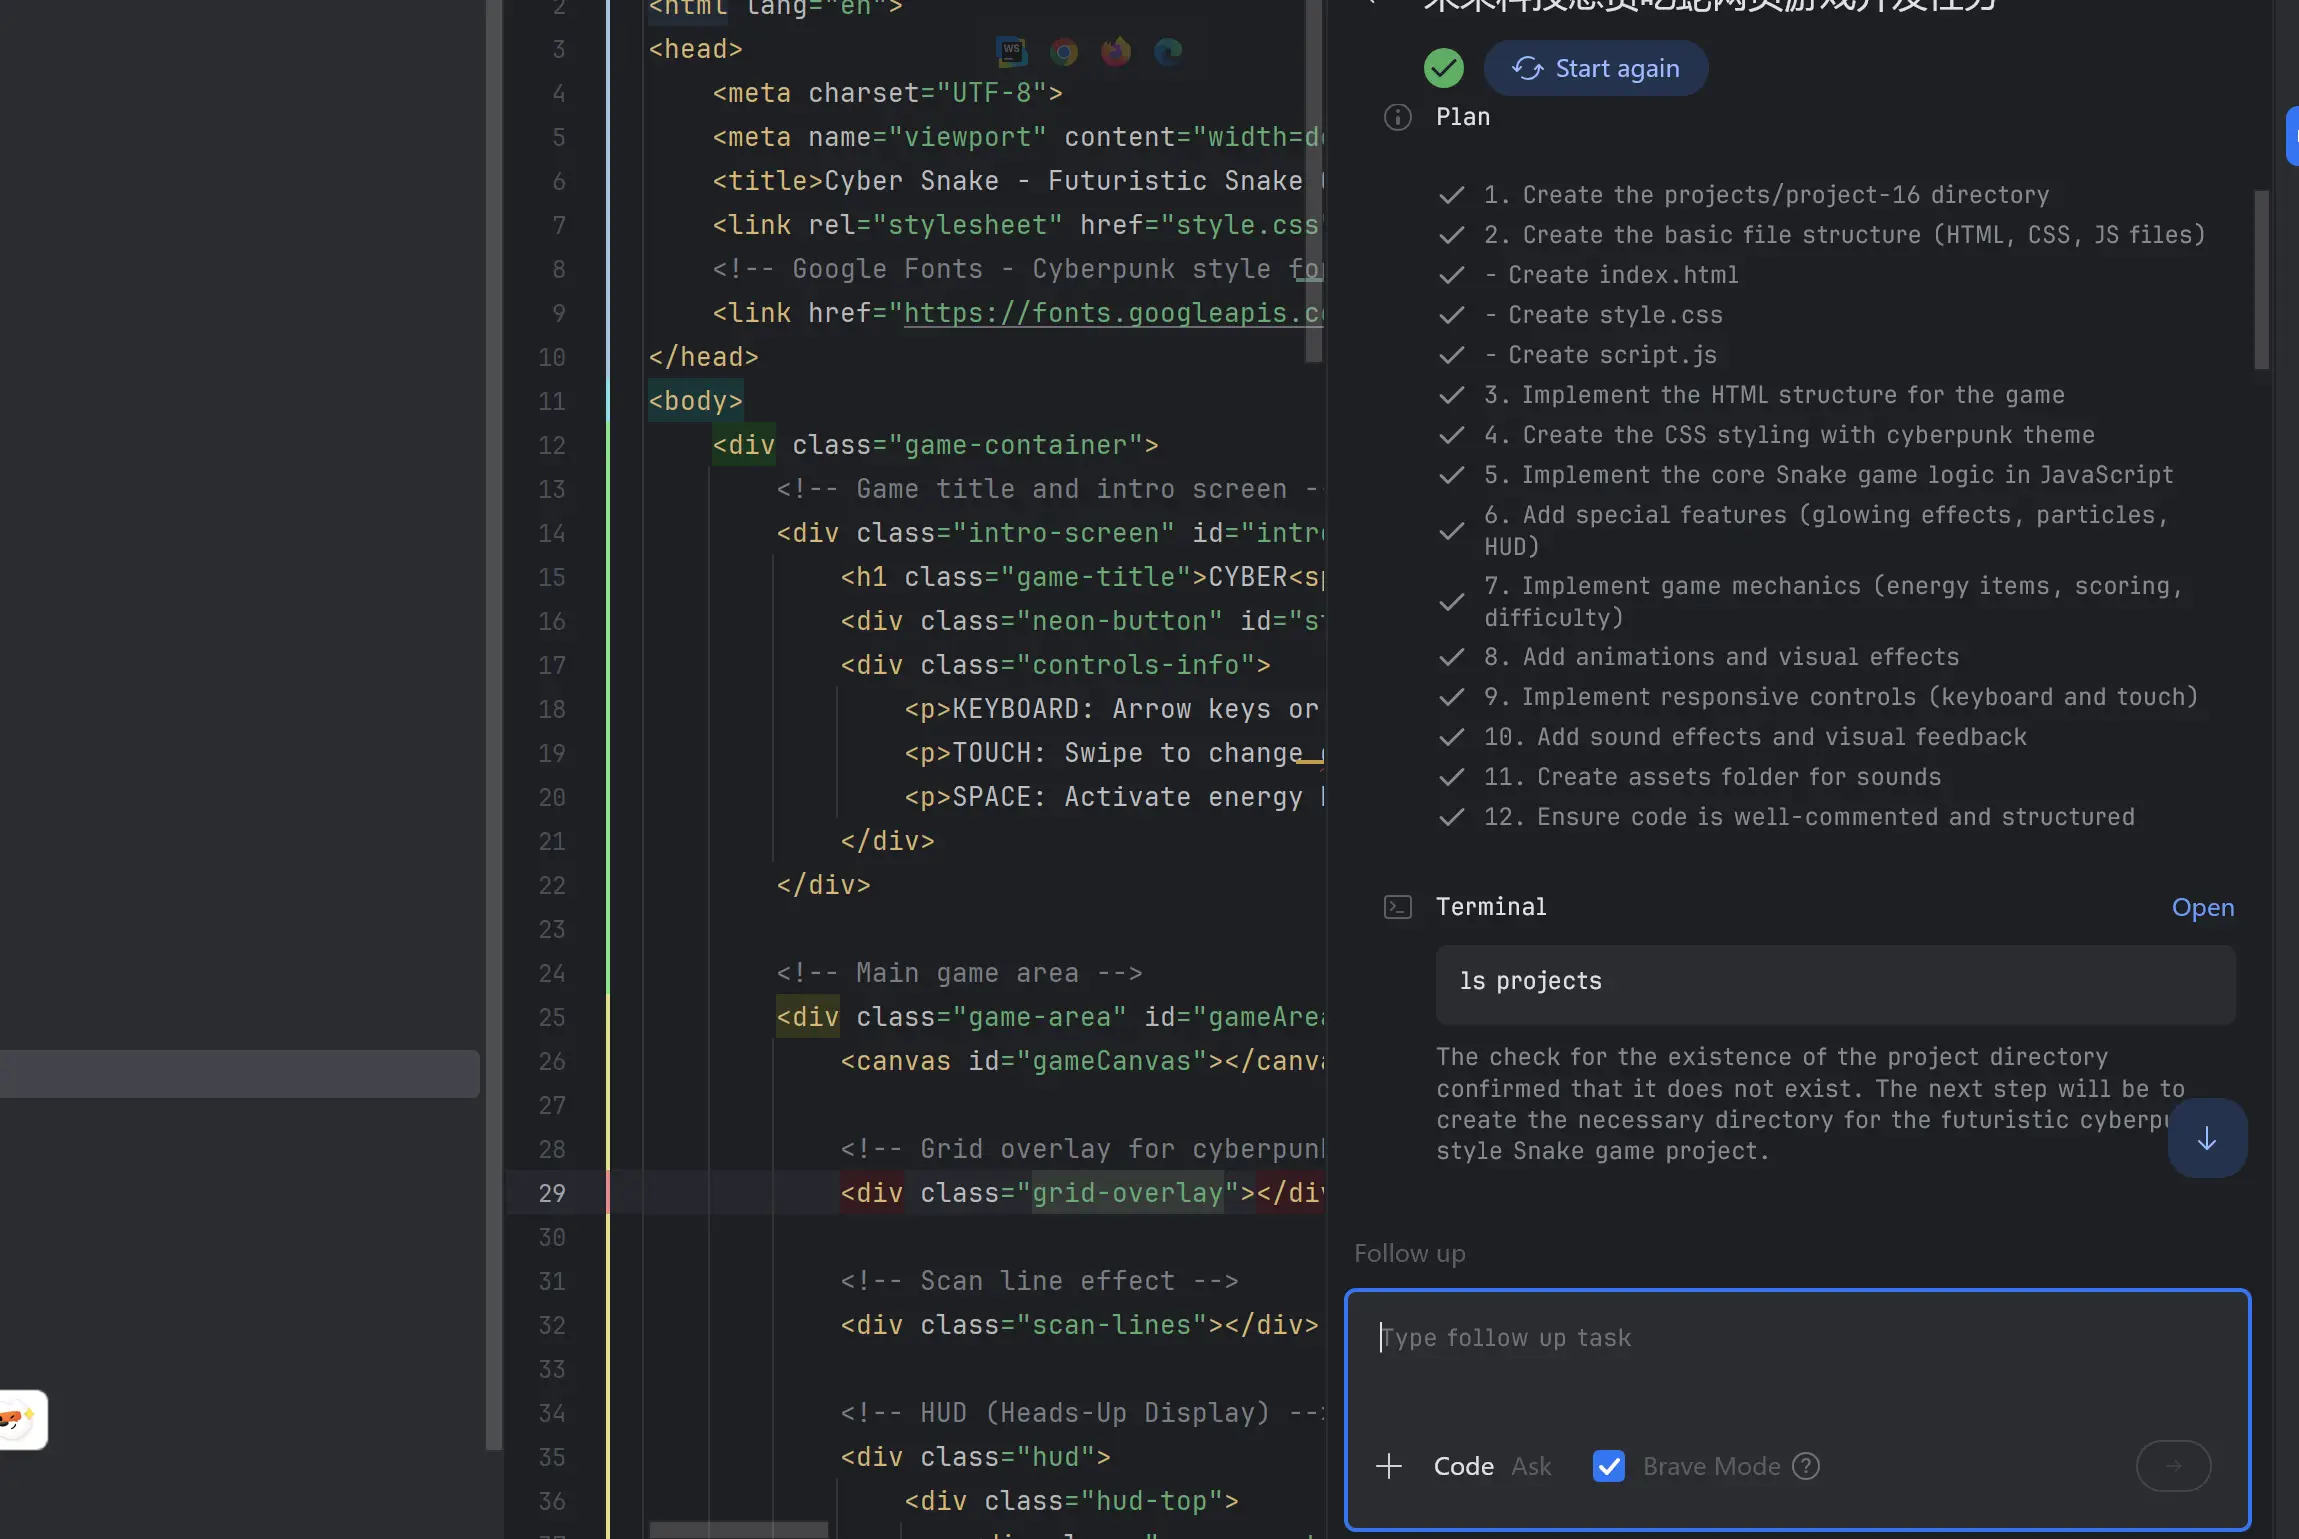
Task: Click the 'grid-overlay' class value on line 29
Action: [1127, 1193]
